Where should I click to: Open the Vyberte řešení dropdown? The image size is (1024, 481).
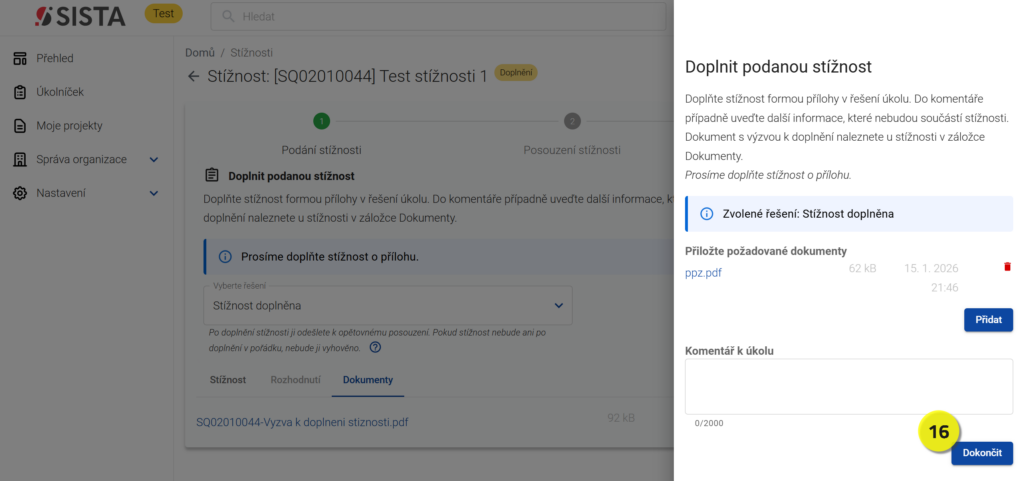tap(388, 305)
